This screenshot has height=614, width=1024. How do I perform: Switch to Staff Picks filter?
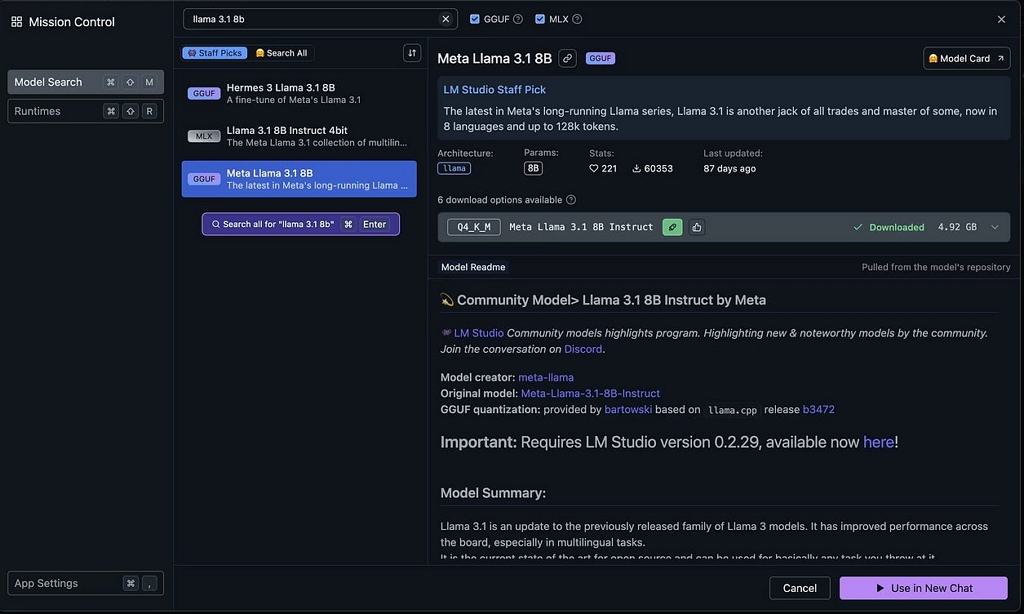pyautogui.click(x=215, y=53)
